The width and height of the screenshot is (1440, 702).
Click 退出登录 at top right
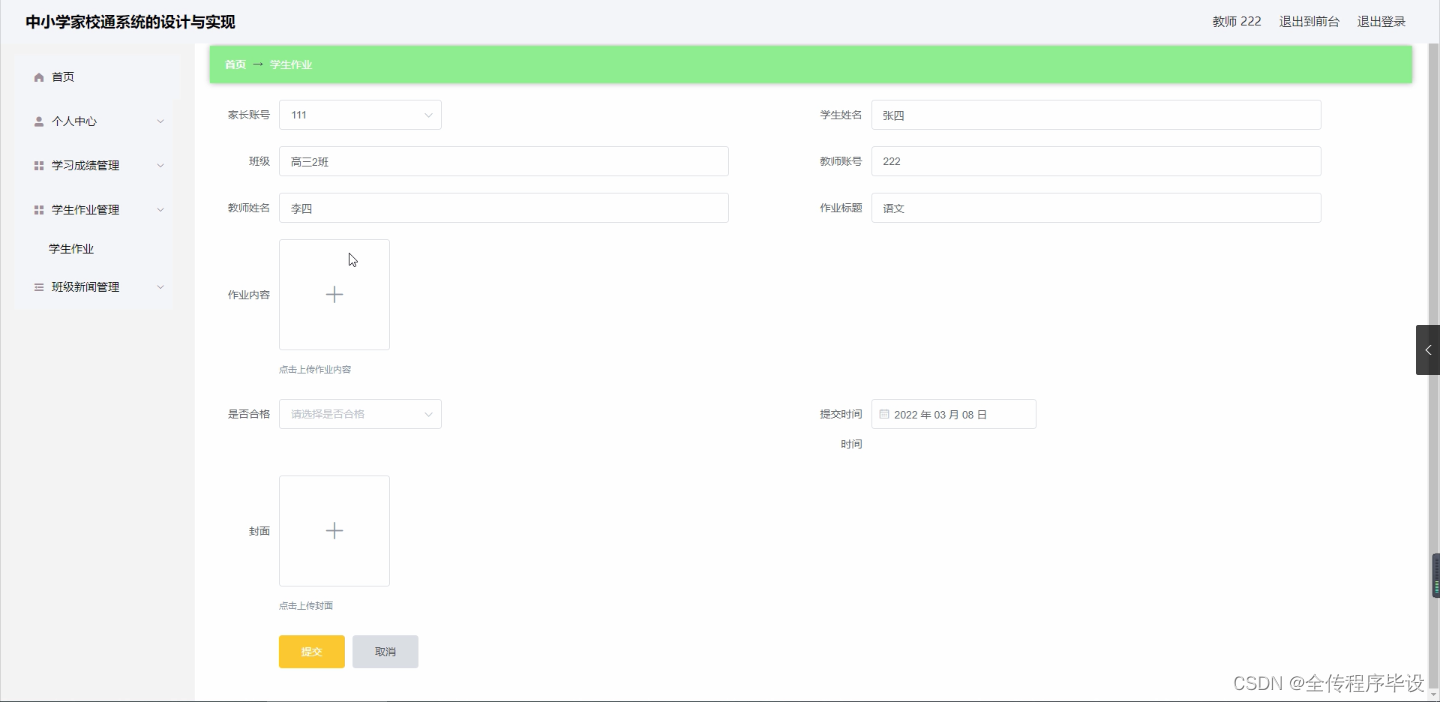click(1381, 20)
